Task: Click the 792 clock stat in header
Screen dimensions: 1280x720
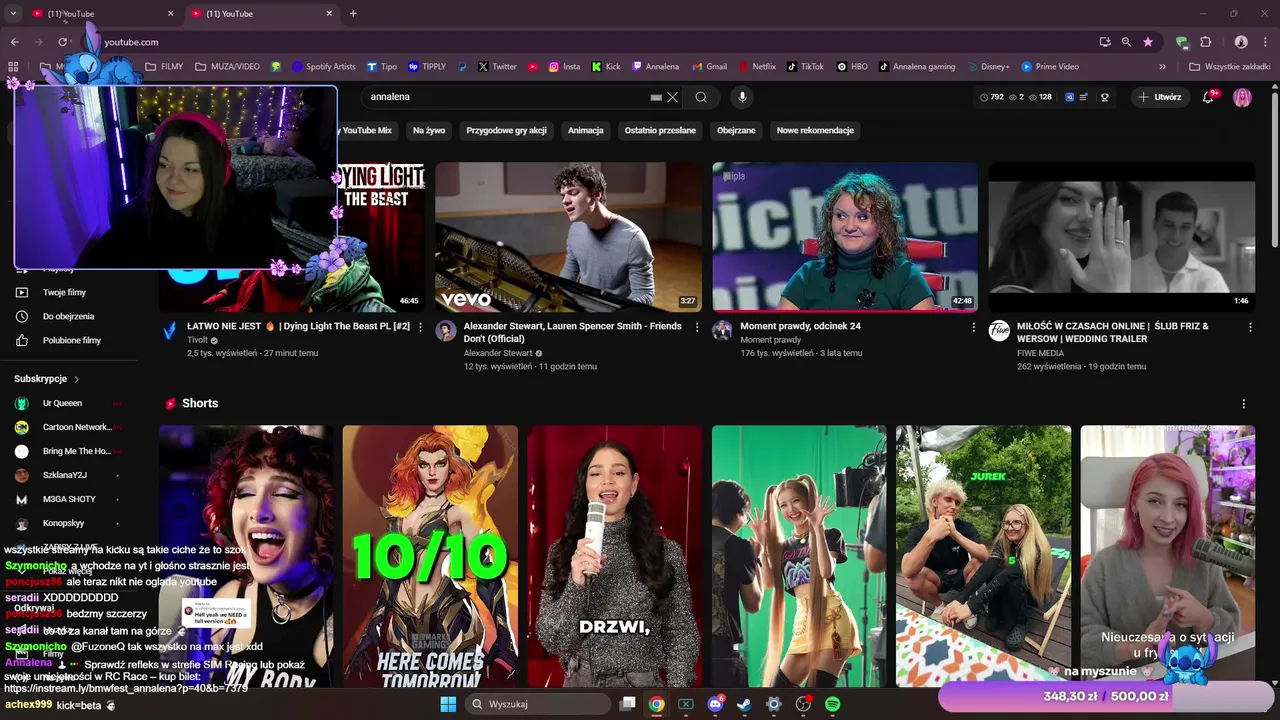Action: (x=992, y=97)
